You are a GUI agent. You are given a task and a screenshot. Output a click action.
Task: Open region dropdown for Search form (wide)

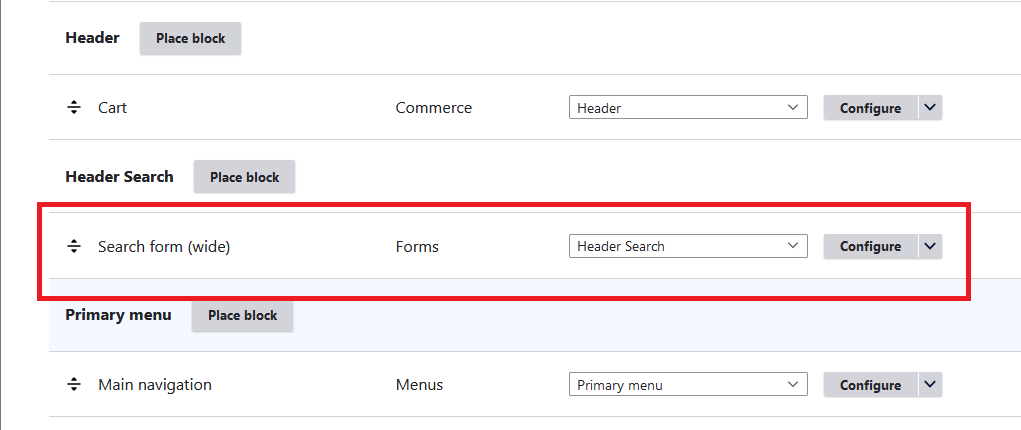click(x=687, y=246)
